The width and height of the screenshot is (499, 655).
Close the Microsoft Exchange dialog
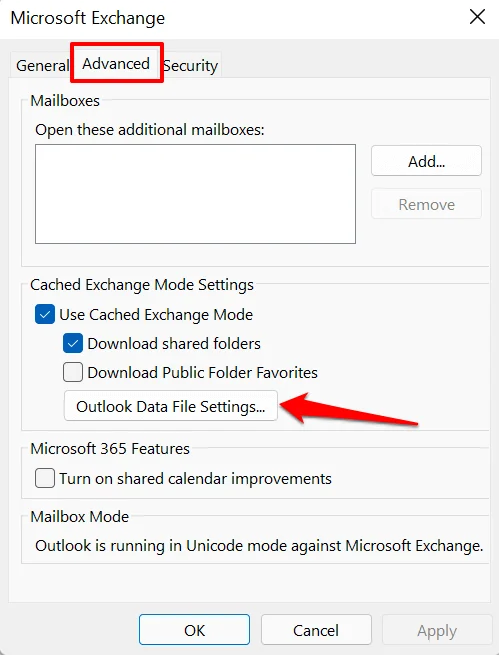click(477, 17)
